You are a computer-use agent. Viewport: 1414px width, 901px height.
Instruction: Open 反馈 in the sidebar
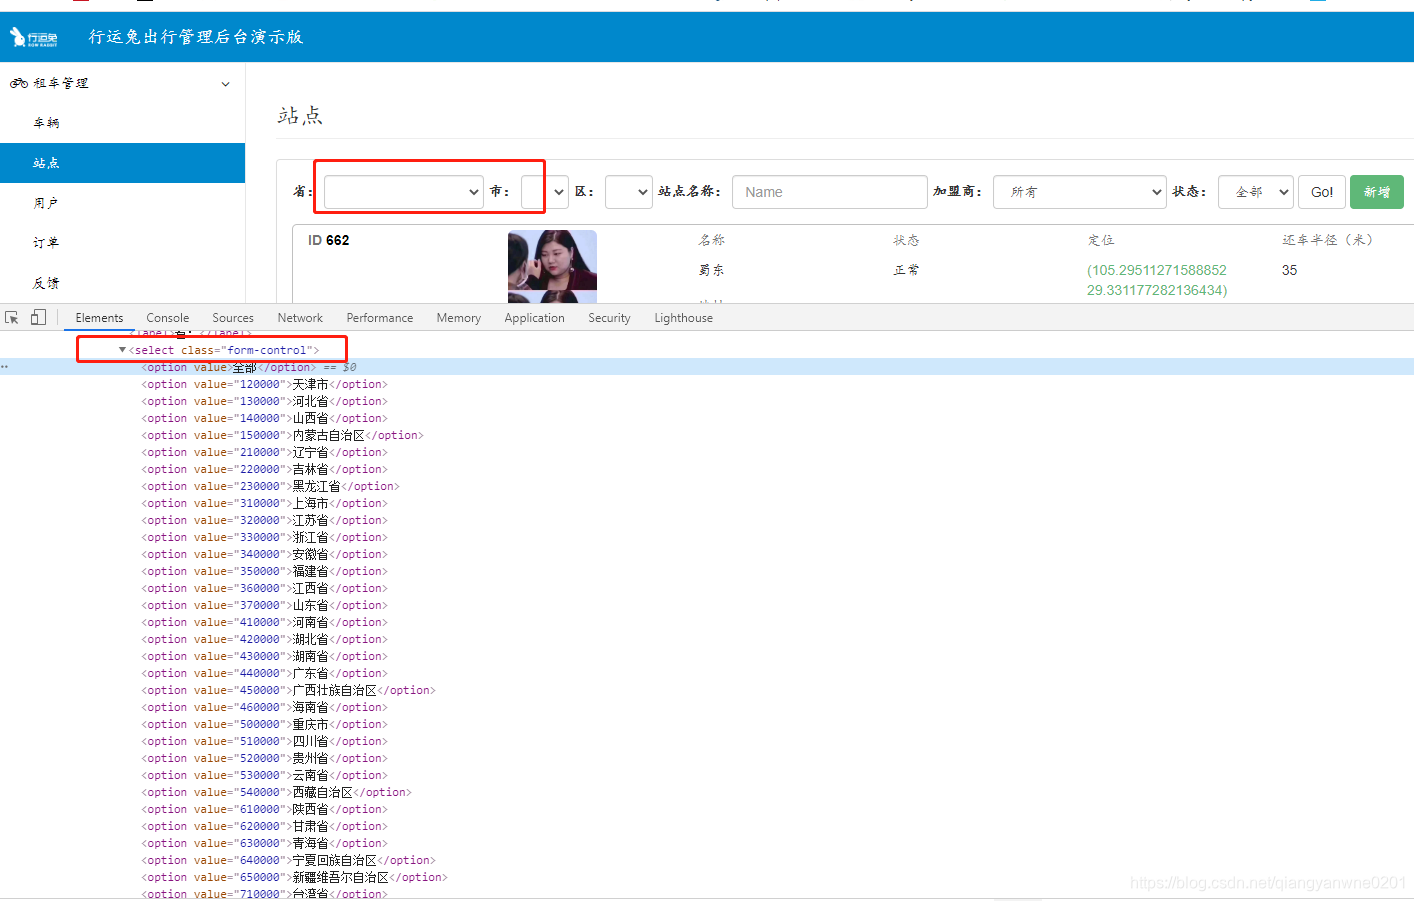[122, 283]
